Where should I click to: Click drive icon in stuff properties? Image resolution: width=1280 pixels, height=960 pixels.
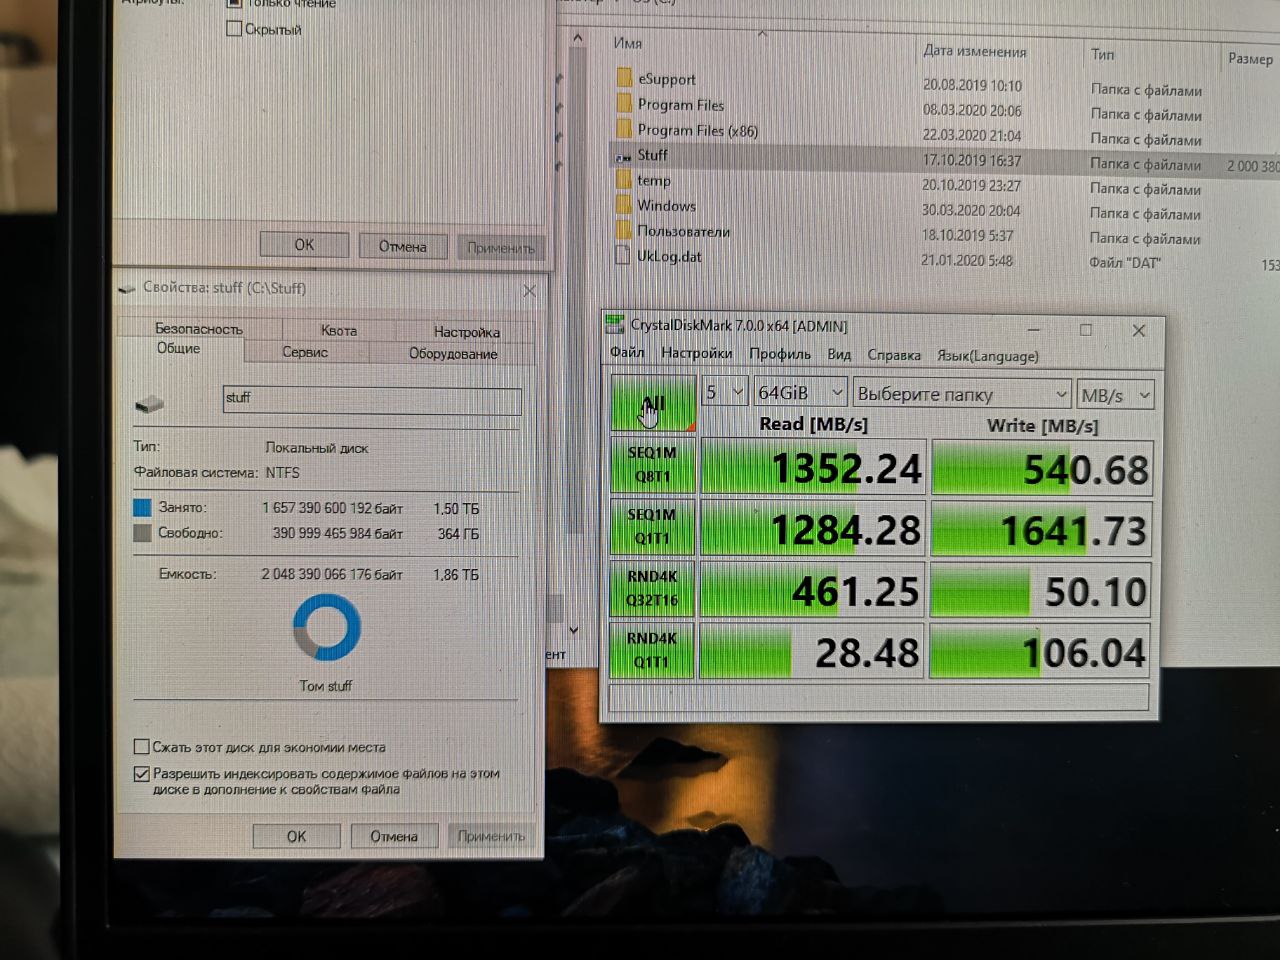[149, 403]
